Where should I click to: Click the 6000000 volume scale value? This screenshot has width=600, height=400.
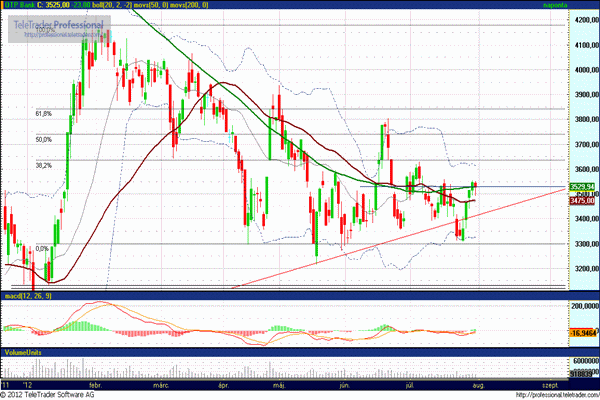[x=586, y=361]
